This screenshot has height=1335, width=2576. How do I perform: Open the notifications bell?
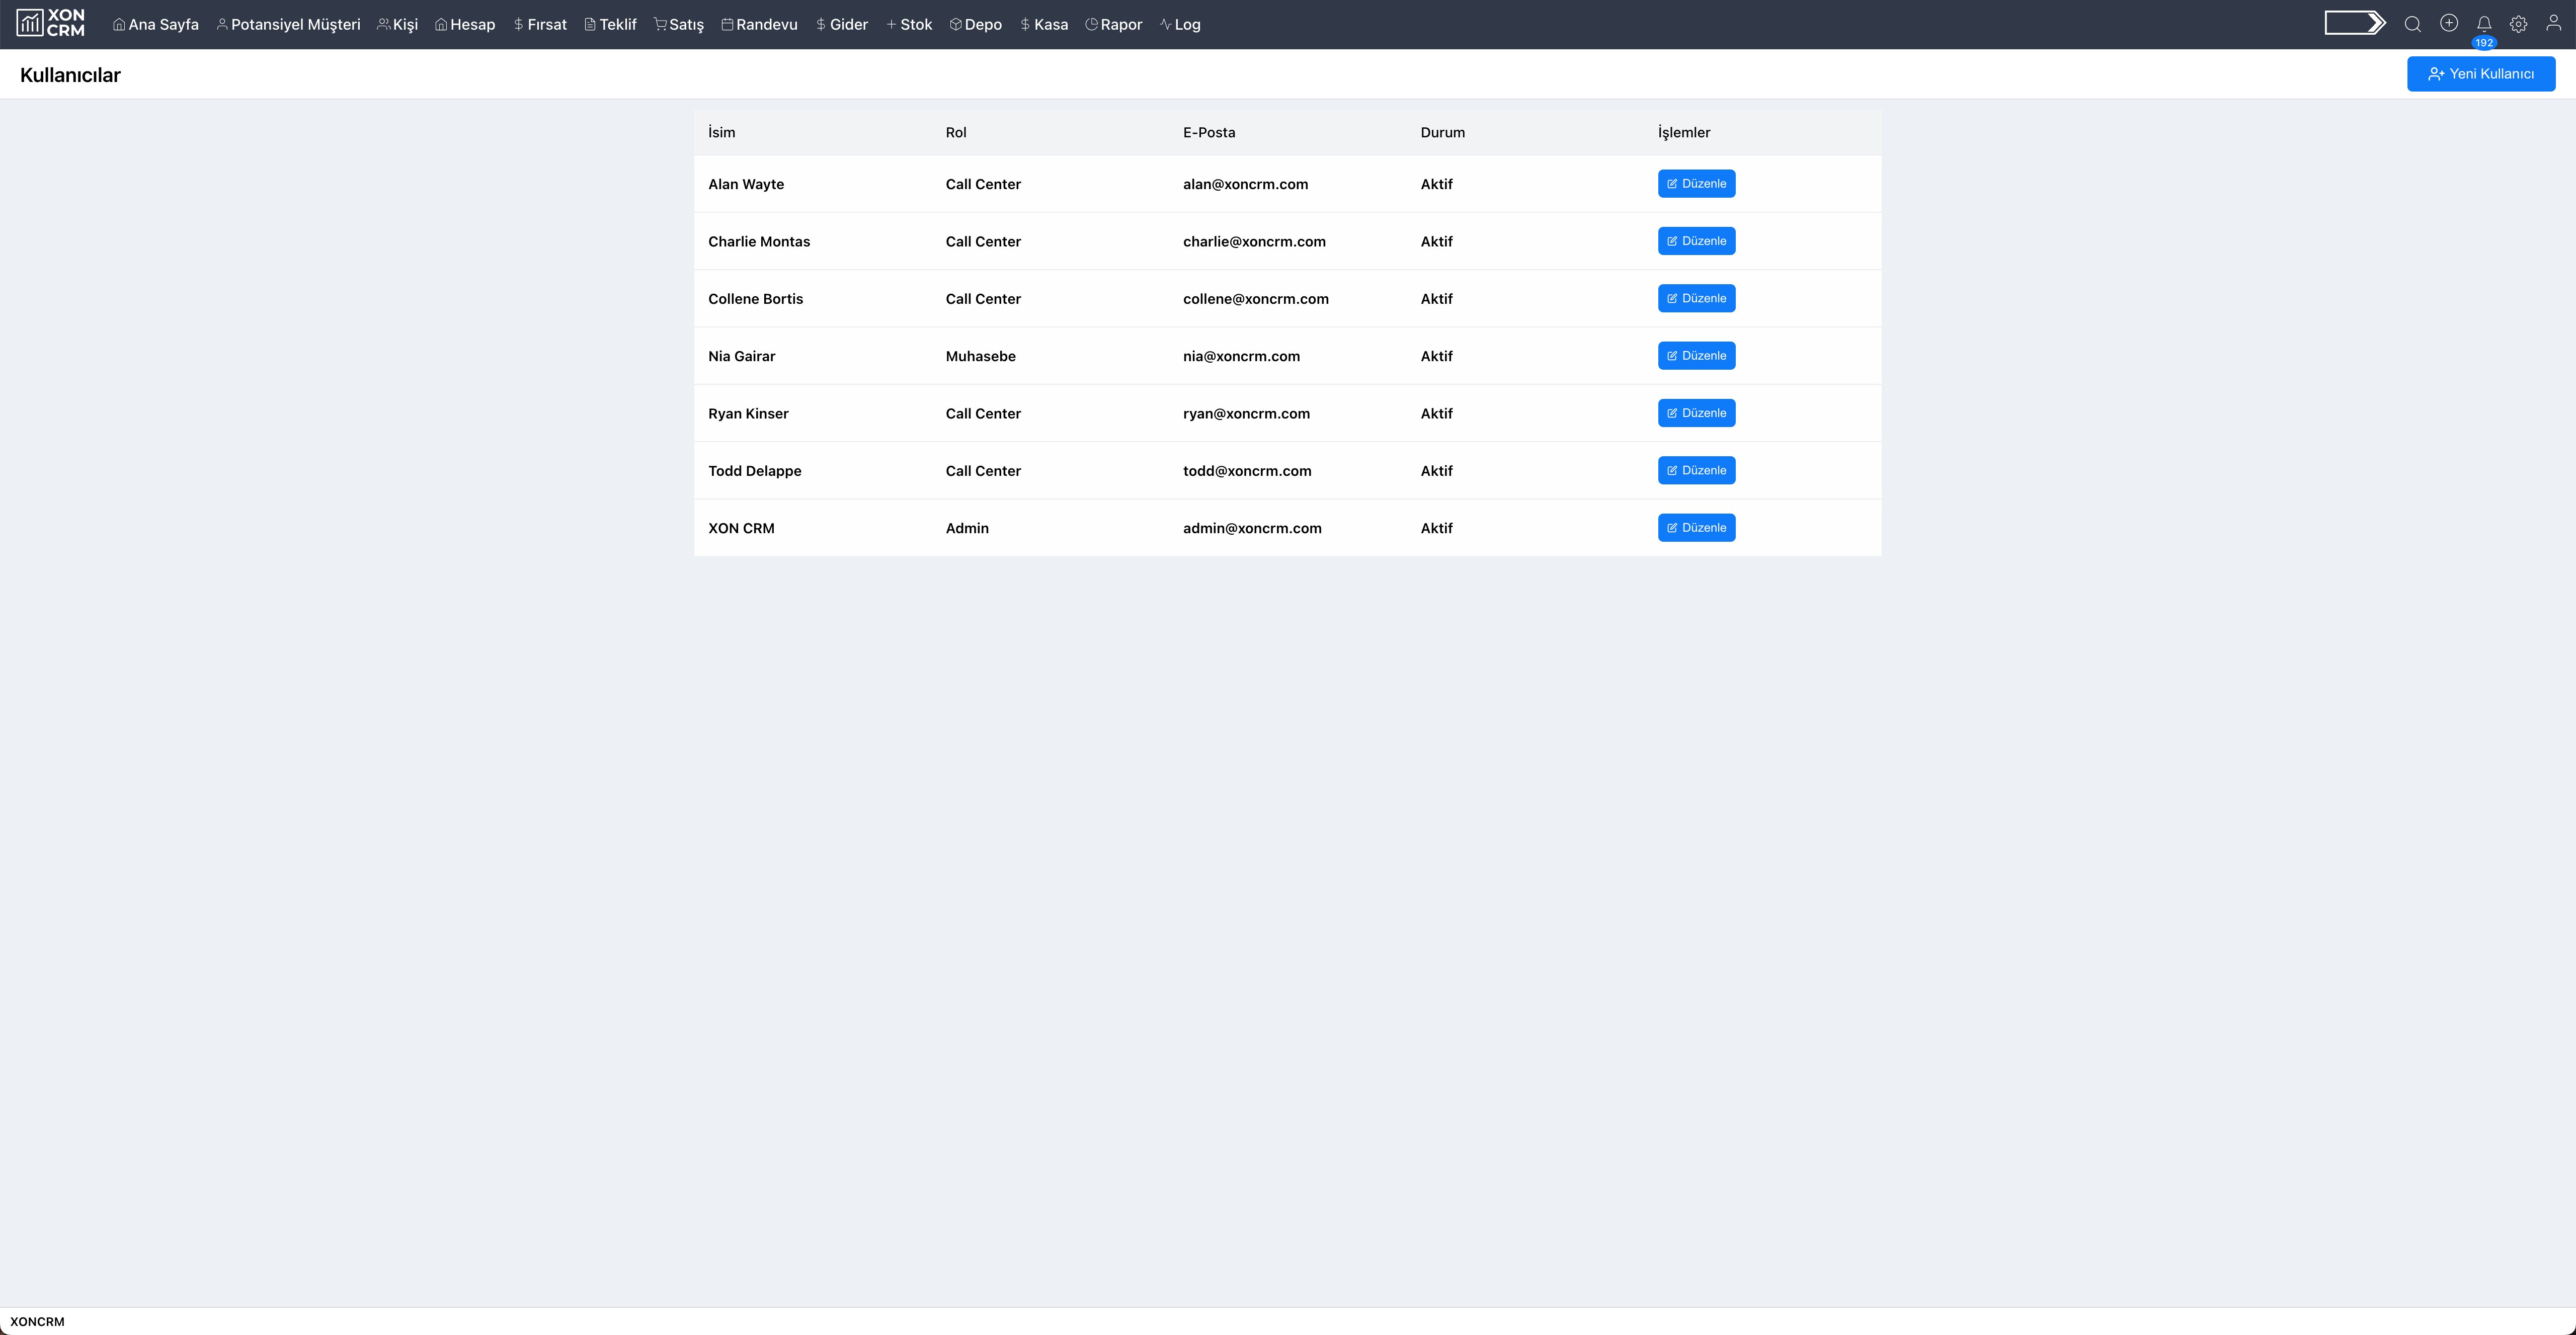pos(2483,24)
